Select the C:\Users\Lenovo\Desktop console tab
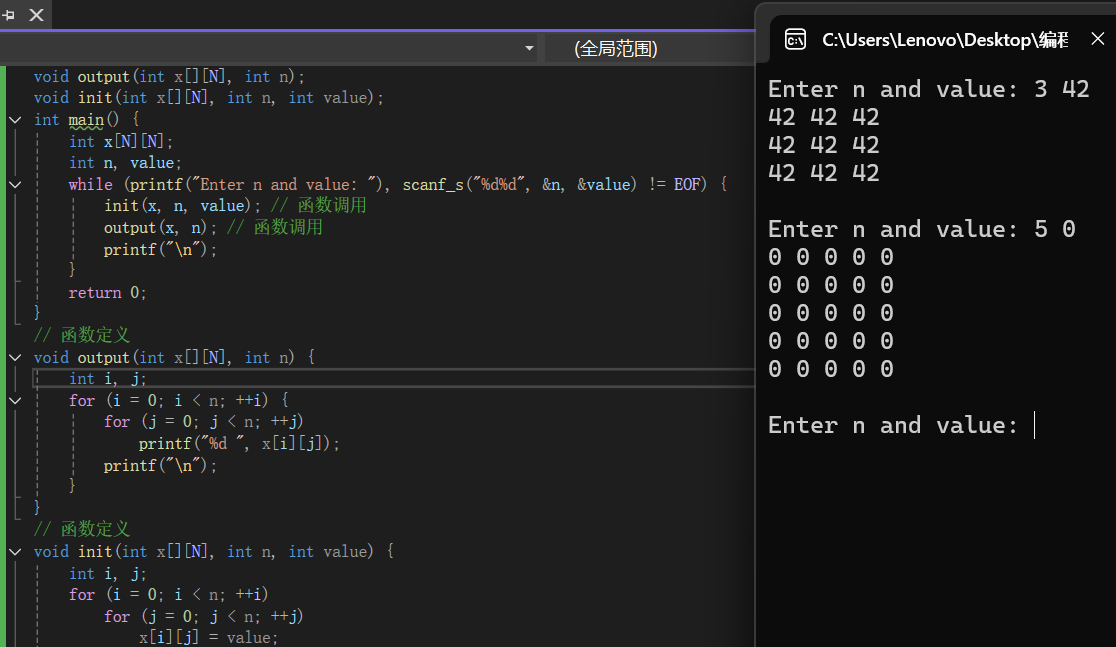1116x647 pixels. [x=944, y=40]
